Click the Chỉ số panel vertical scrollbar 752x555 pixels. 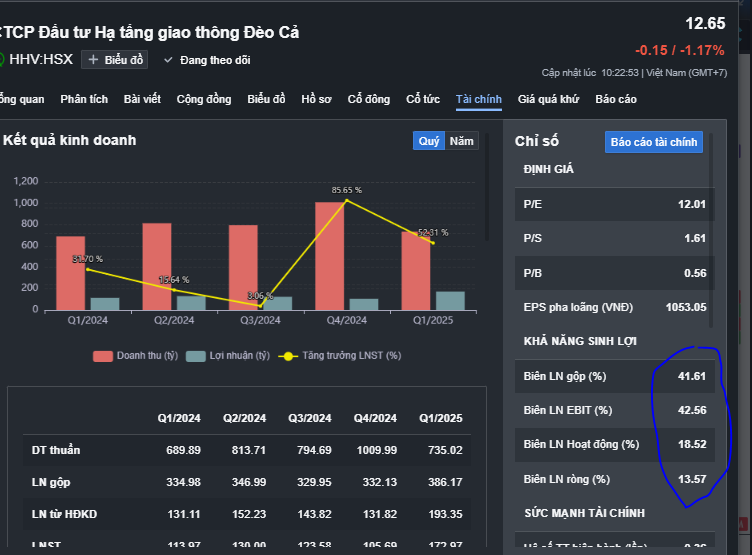coord(712,240)
